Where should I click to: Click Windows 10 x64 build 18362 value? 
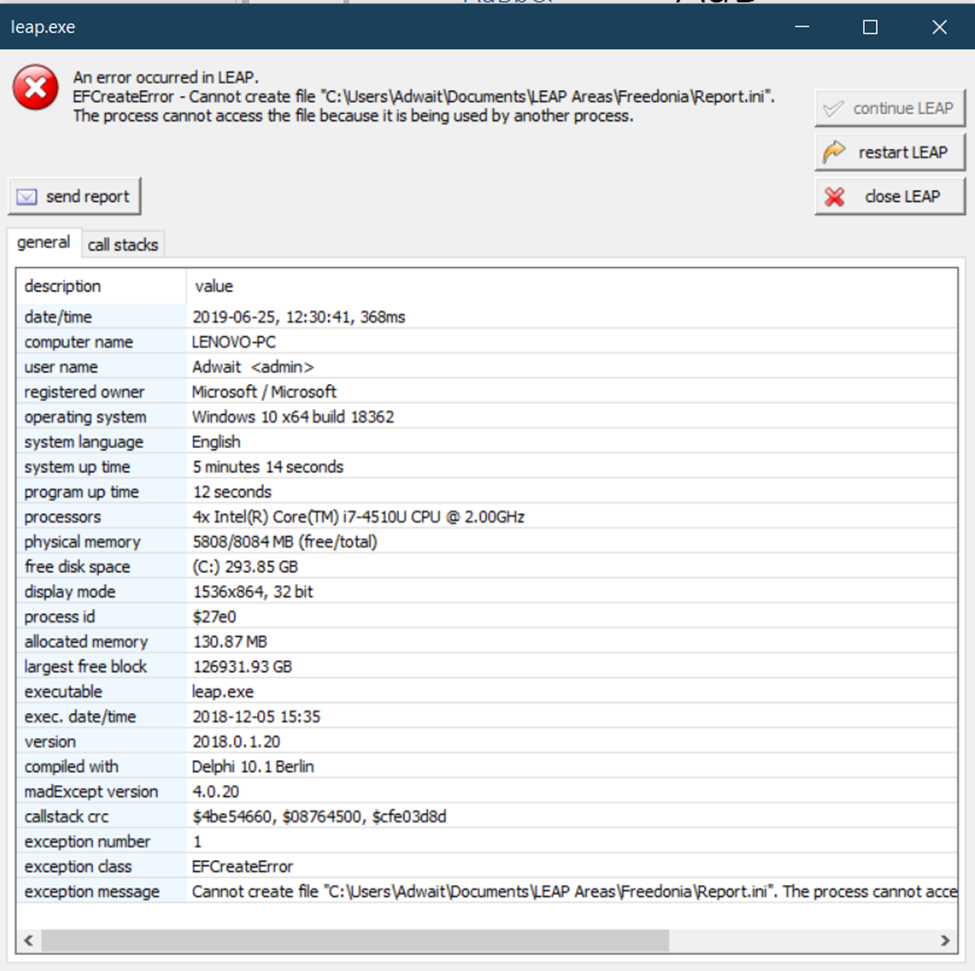click(293, 417)
